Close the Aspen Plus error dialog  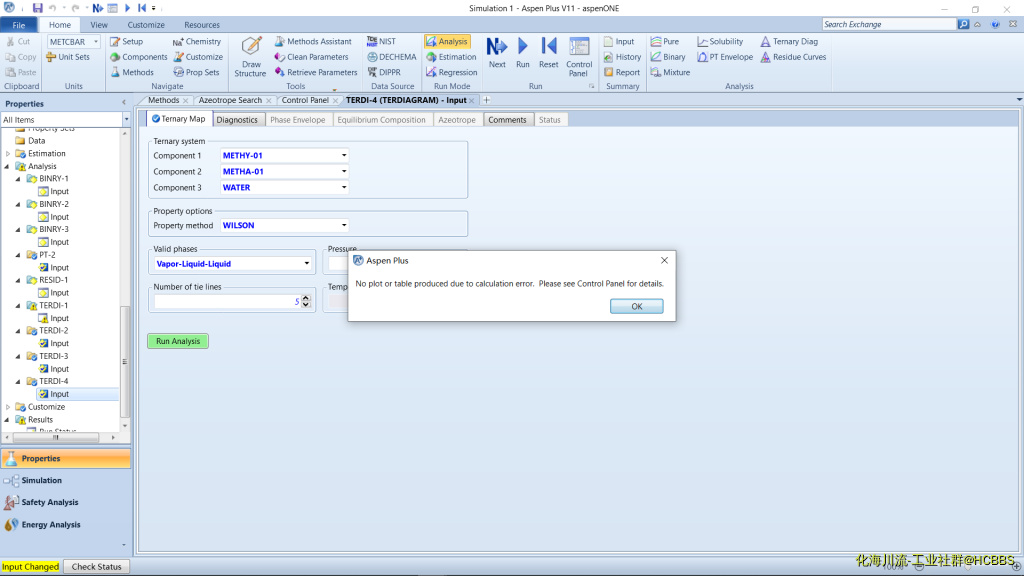tap(664, 260)
